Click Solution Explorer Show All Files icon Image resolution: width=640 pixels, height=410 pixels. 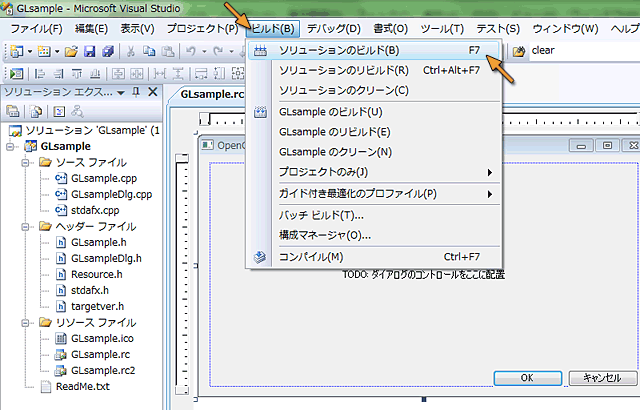click(x=36, y=111)
